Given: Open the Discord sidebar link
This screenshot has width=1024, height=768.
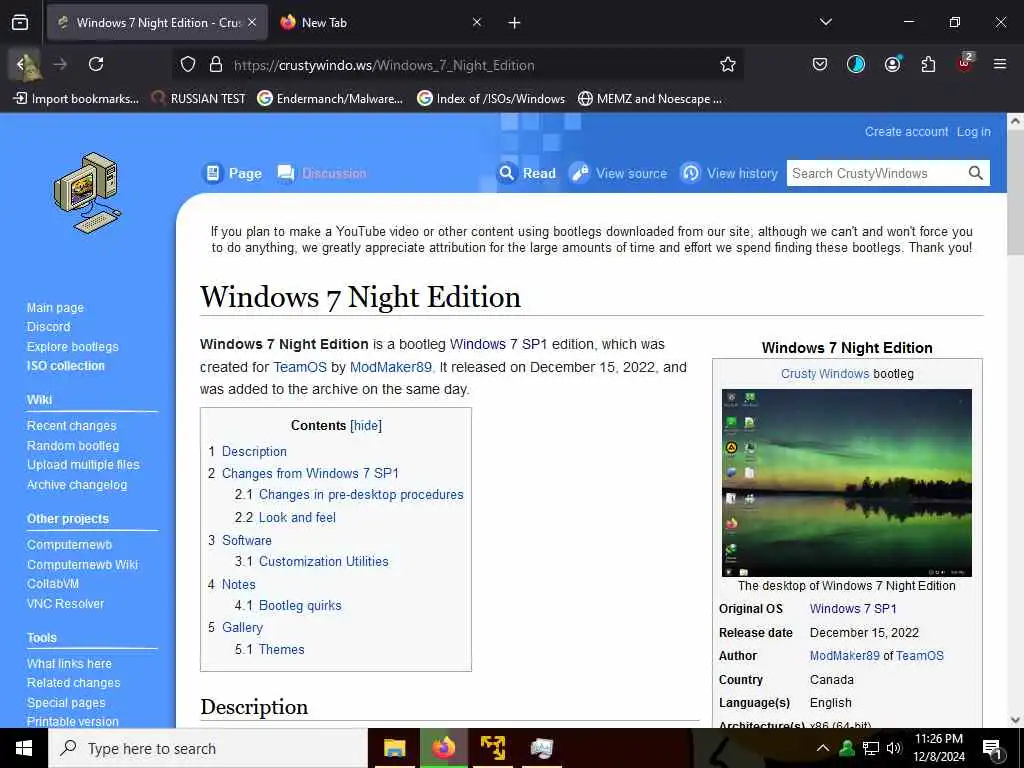Looking at the screenshot, I should (48, 327).
